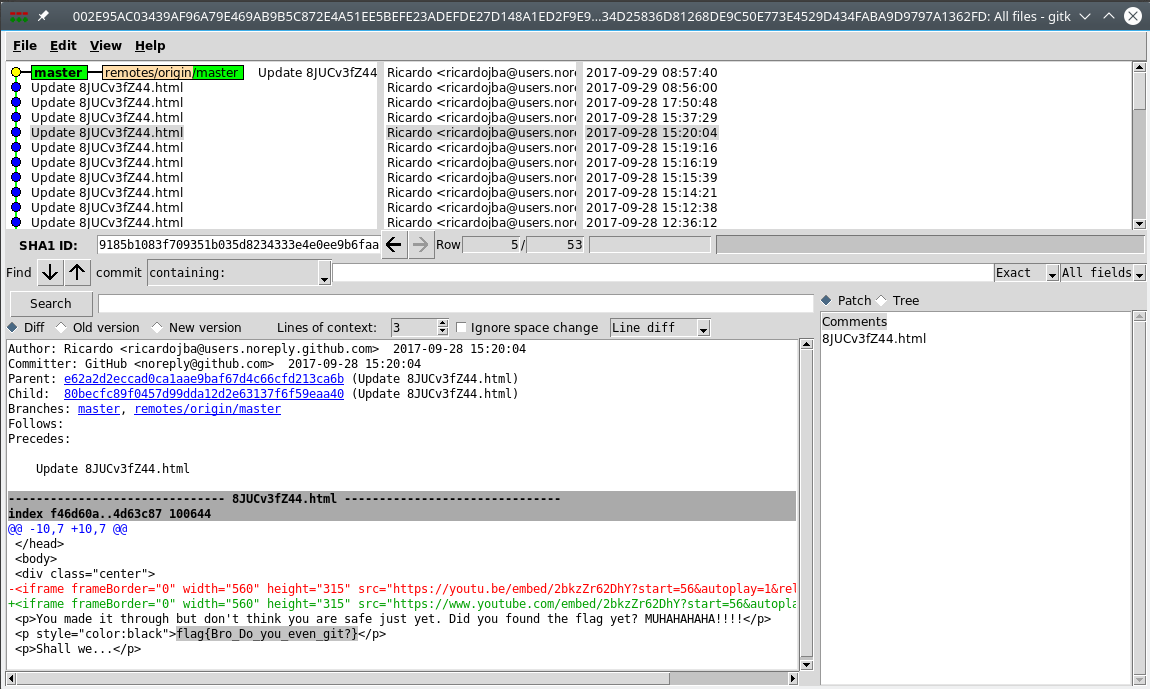
Task: Open the Edit menu
Action: (x=63, y=46)
